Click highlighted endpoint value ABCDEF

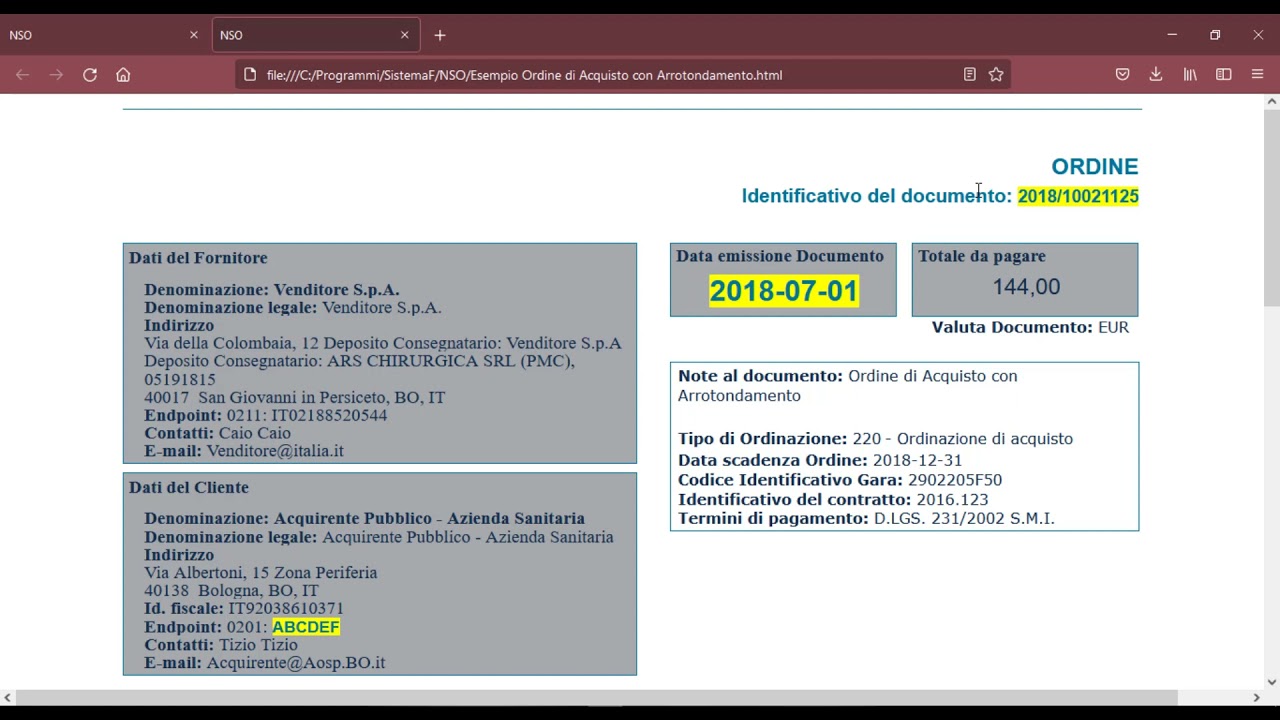coord(306,627)
